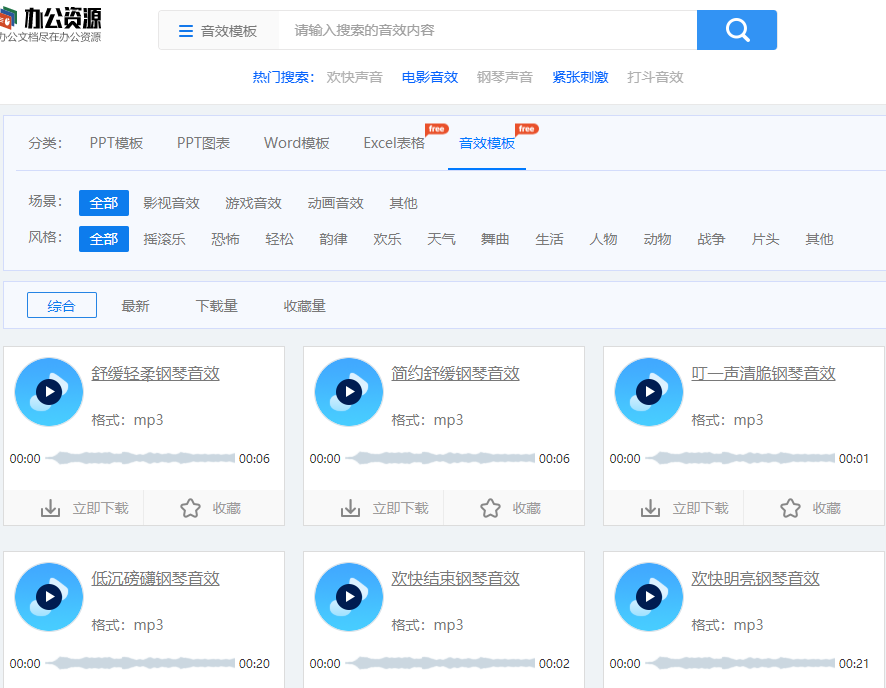This screenshot has width=886, height=688.
Task: Seek in 舒缓轻柔钢琴音效 waveform bar
Action: tap(140, 458)
